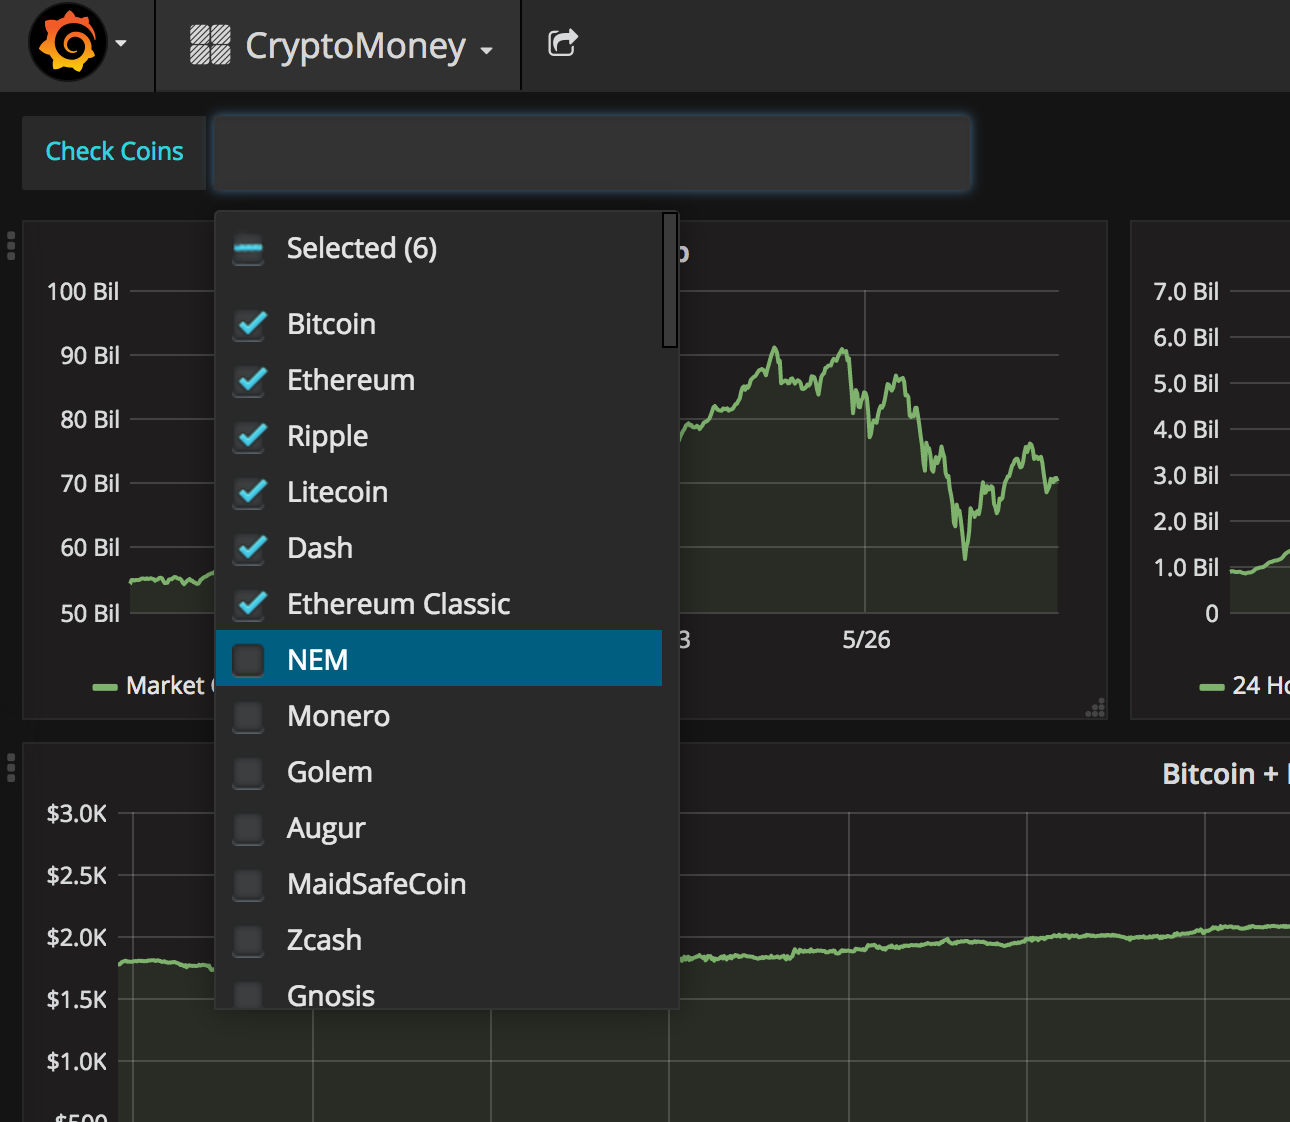
Task: Click the Bitcoin + panel title
Action: point(1226,774)
